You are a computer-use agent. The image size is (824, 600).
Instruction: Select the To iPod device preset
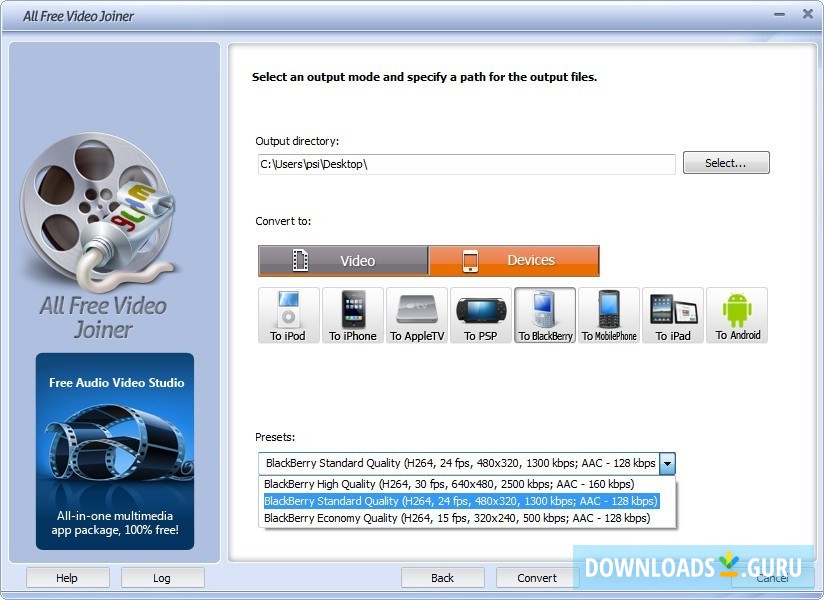tap(288, 315)
